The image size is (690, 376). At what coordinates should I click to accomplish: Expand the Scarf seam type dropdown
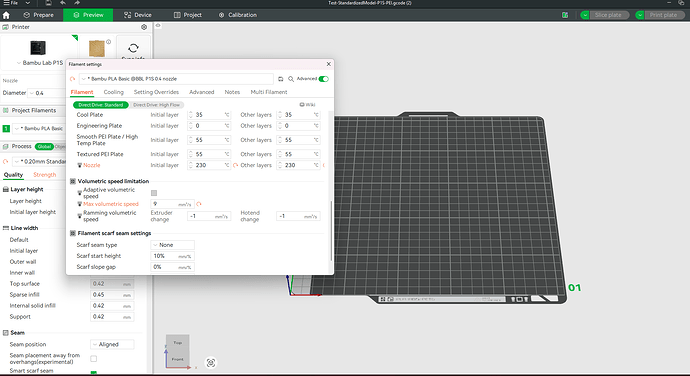point(172,245)
